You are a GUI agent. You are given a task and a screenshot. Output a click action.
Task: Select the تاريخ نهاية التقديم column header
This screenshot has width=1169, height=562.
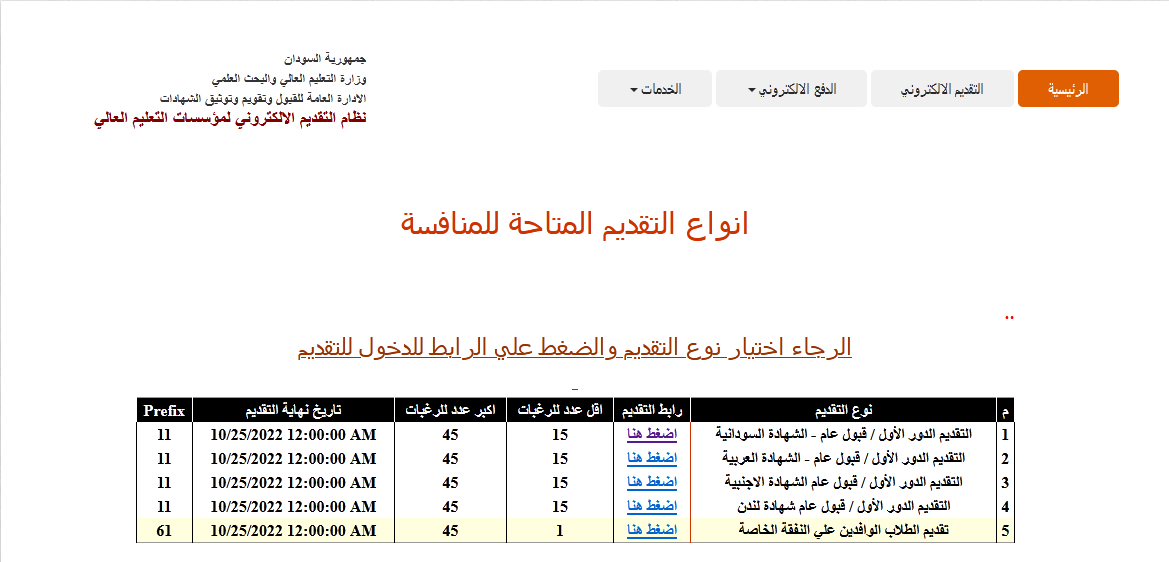pos(294,410)
